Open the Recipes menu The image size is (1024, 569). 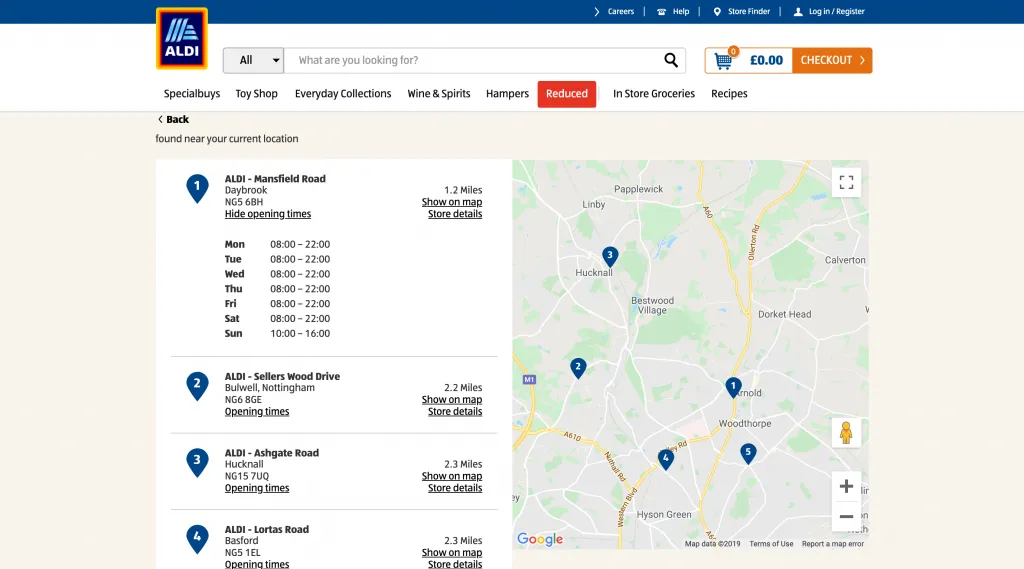[x=729, y=93]
